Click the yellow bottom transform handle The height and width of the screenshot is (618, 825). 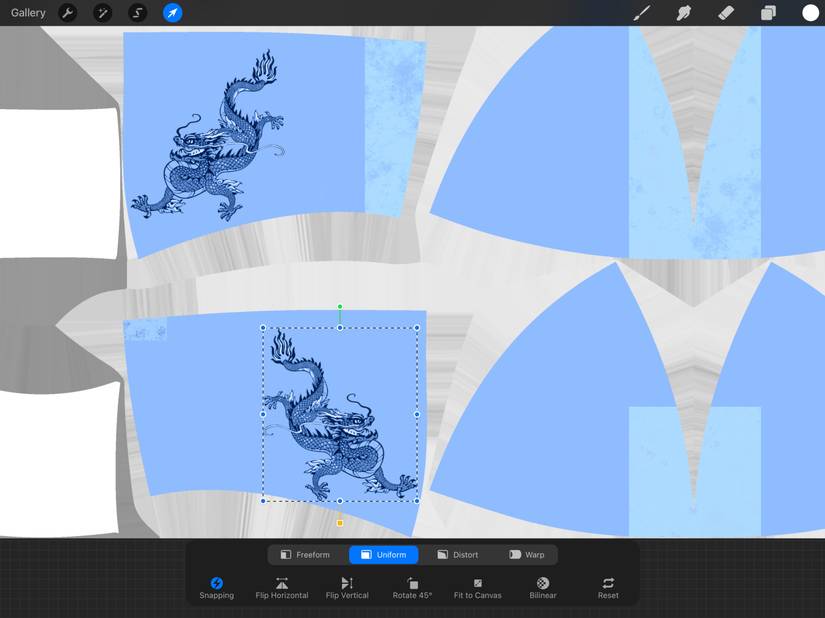(340, 523)
